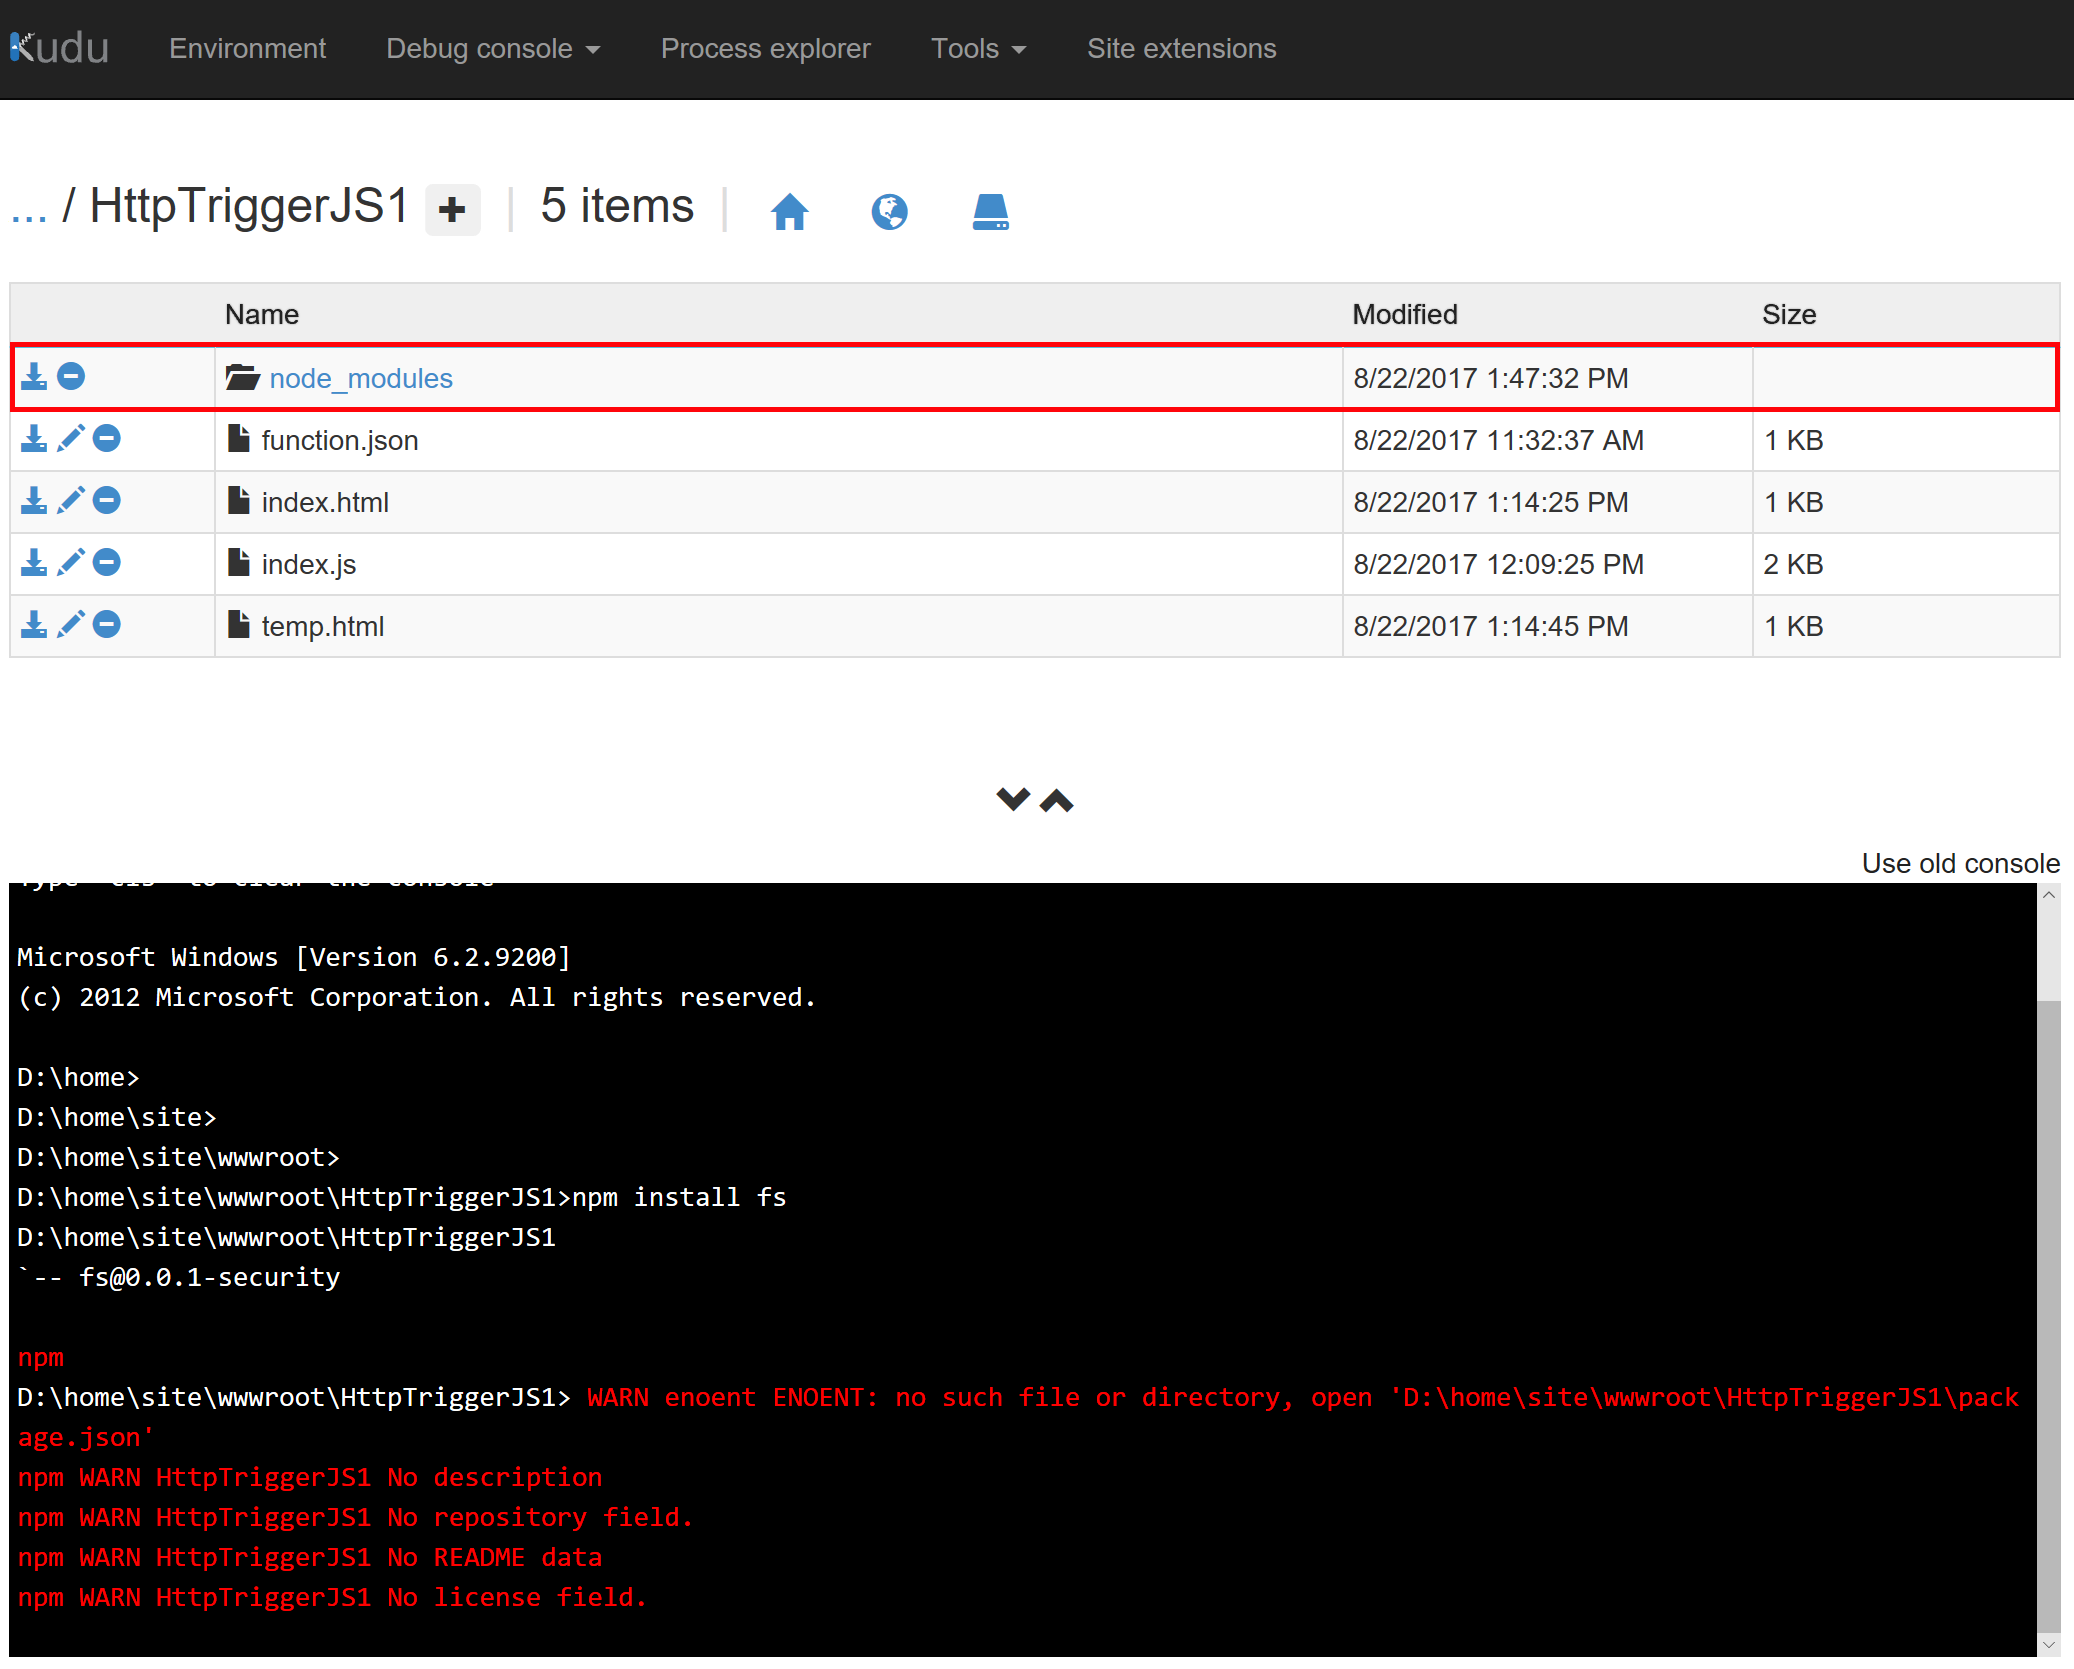Click 'No README data' warning line

(x=310, y=1557)
